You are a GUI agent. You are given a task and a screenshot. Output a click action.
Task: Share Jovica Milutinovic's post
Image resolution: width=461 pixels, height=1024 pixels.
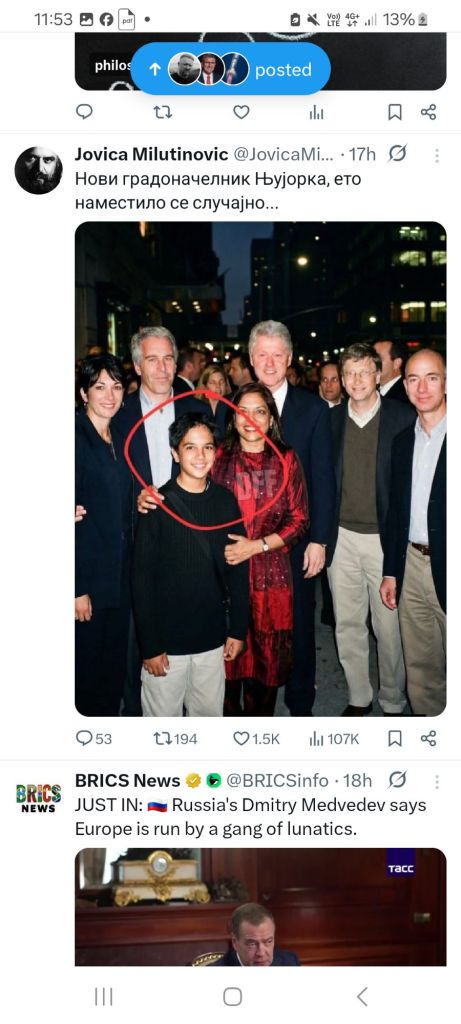click(428, 739)
